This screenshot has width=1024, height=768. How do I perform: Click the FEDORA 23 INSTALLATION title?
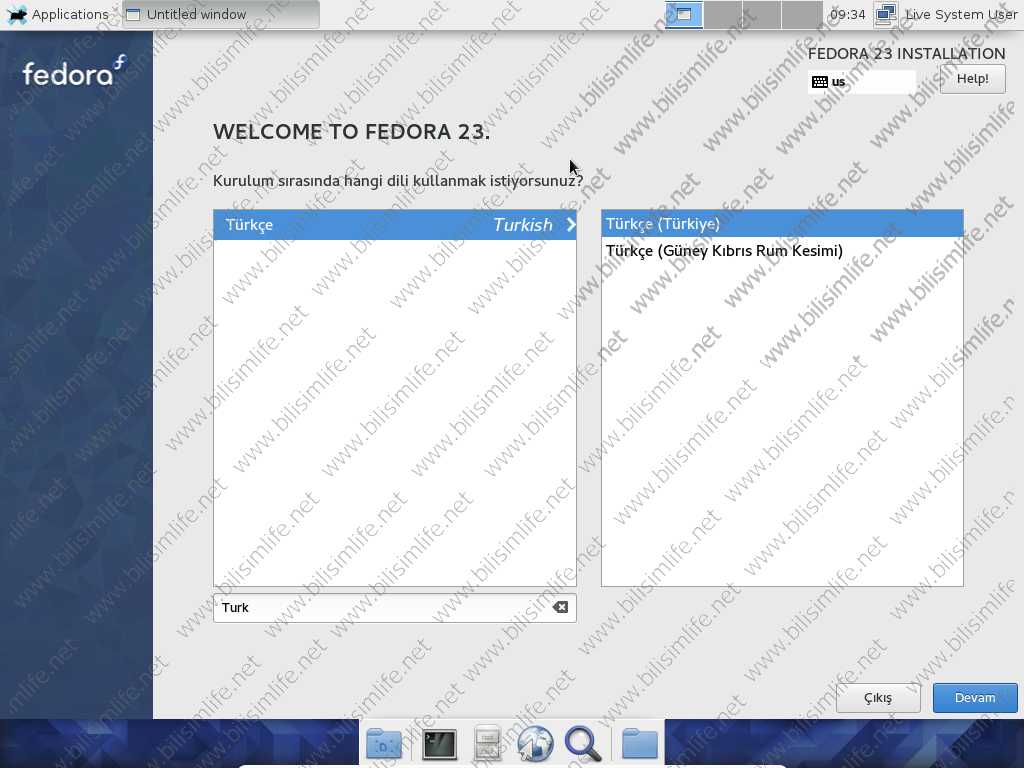(906, 54)
